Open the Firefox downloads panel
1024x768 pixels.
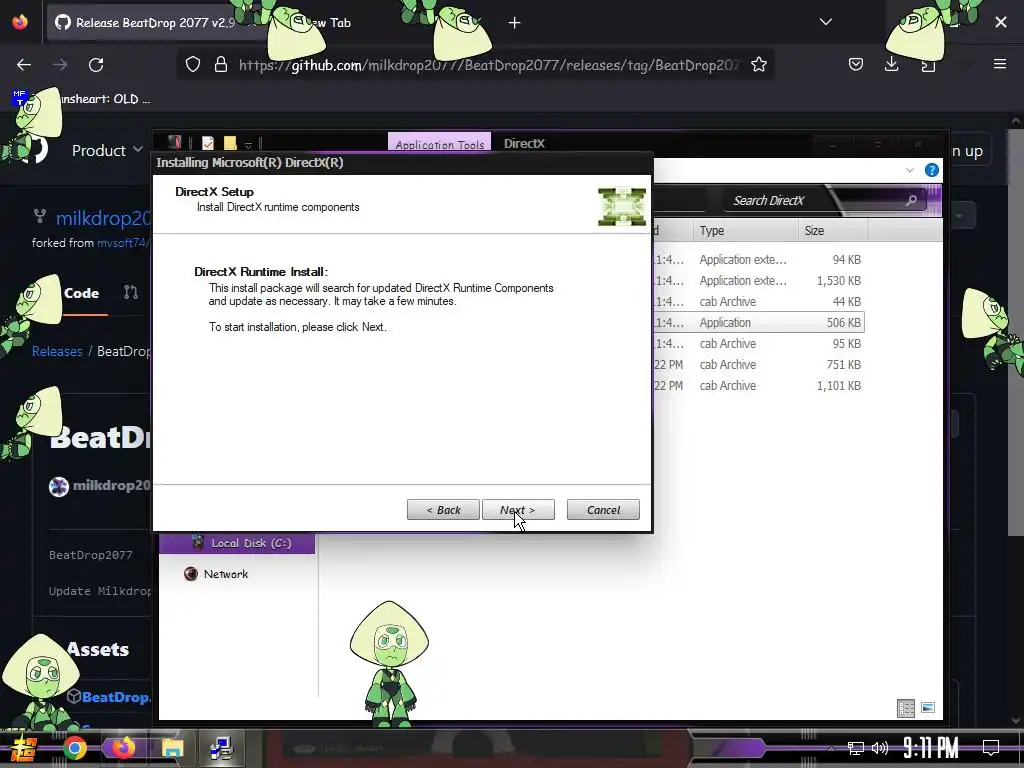(891, 65)
